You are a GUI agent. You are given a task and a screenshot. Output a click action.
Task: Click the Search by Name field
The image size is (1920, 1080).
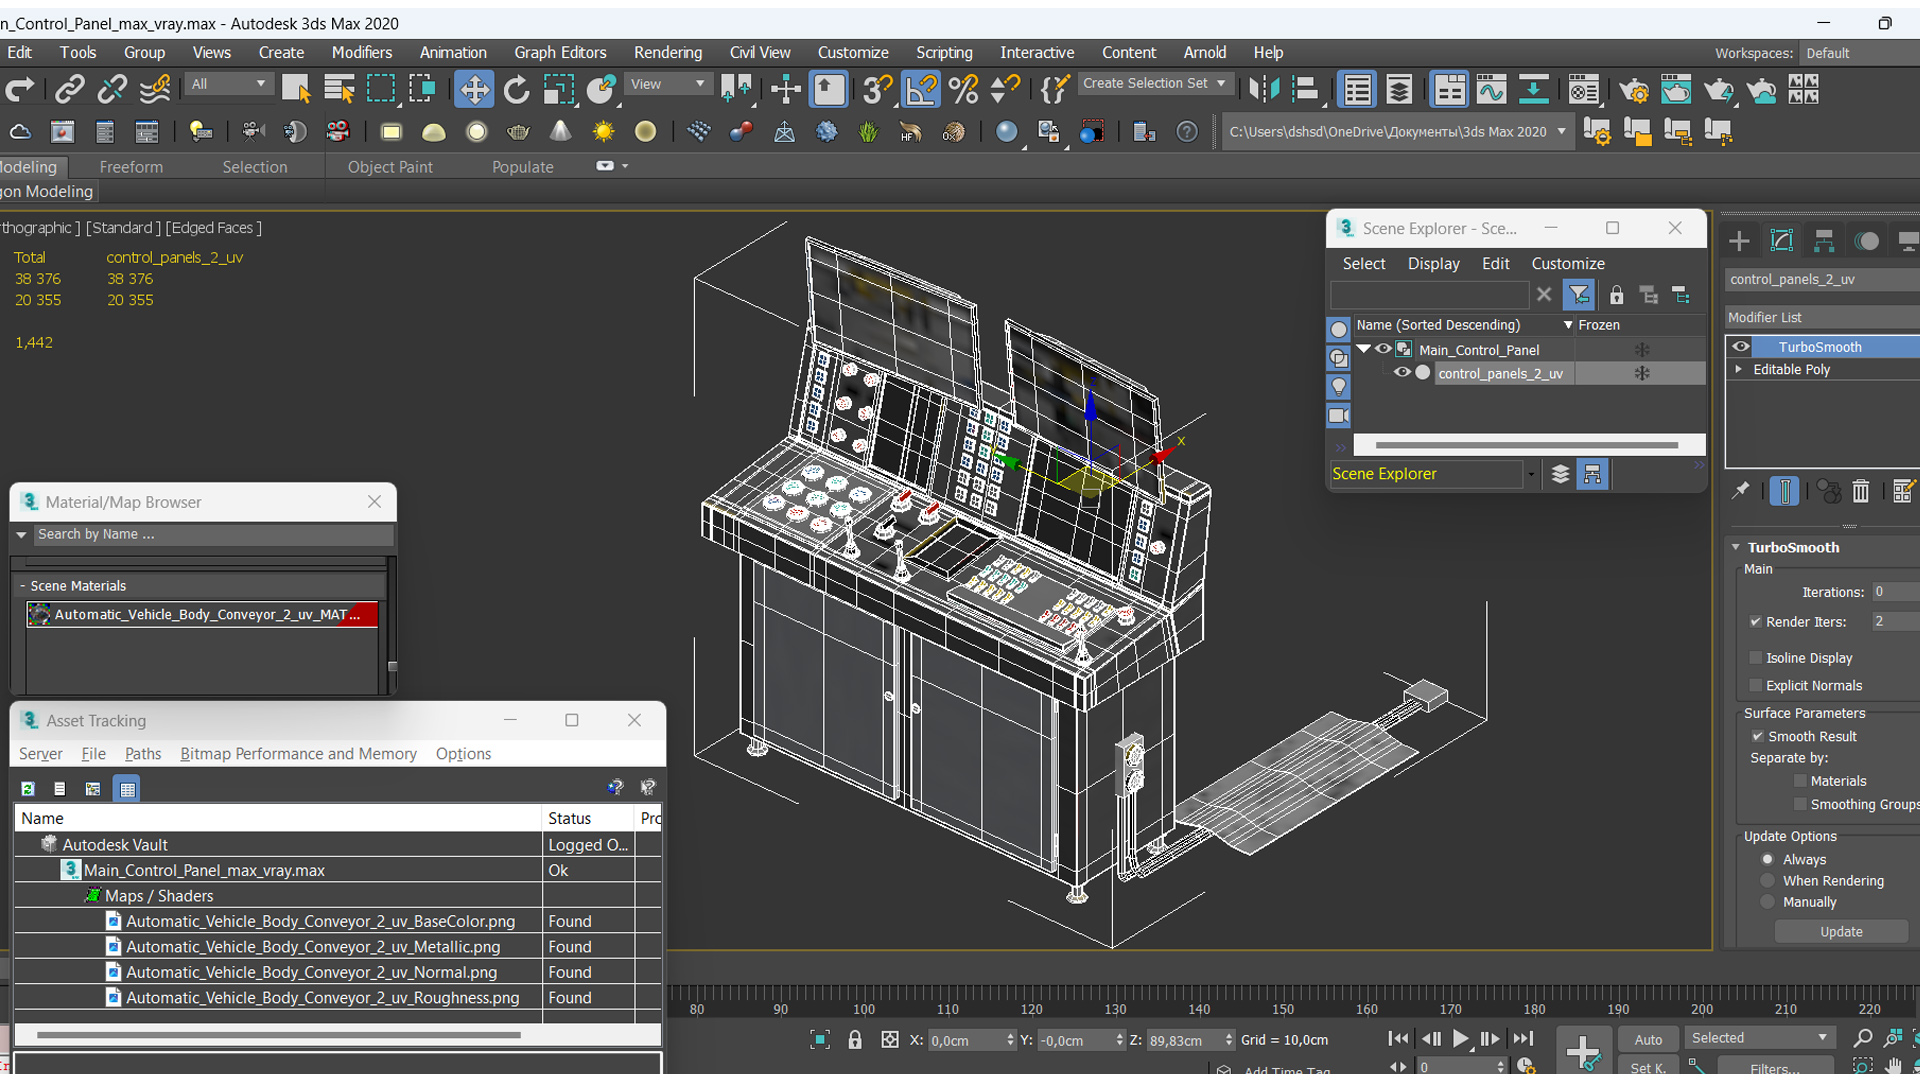point(213,535)
